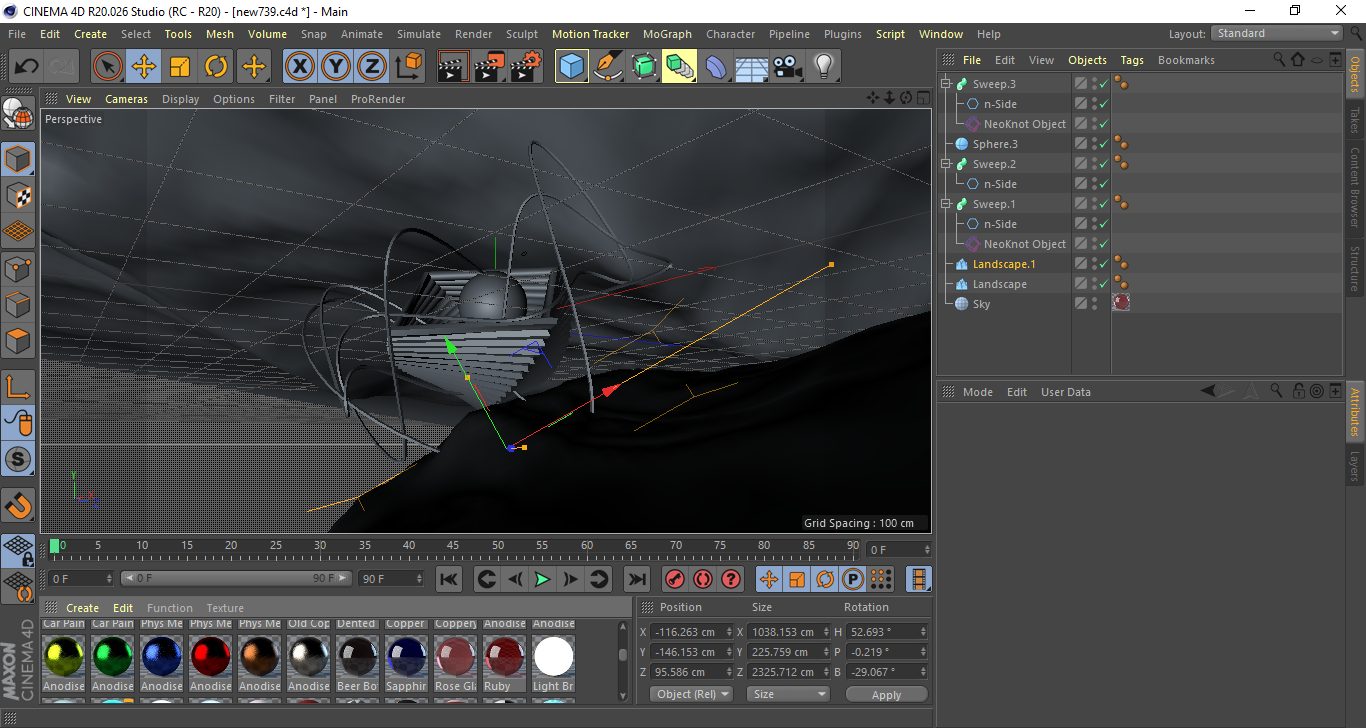Render the active view
The image size is (1366, 728).
(453, 67)
